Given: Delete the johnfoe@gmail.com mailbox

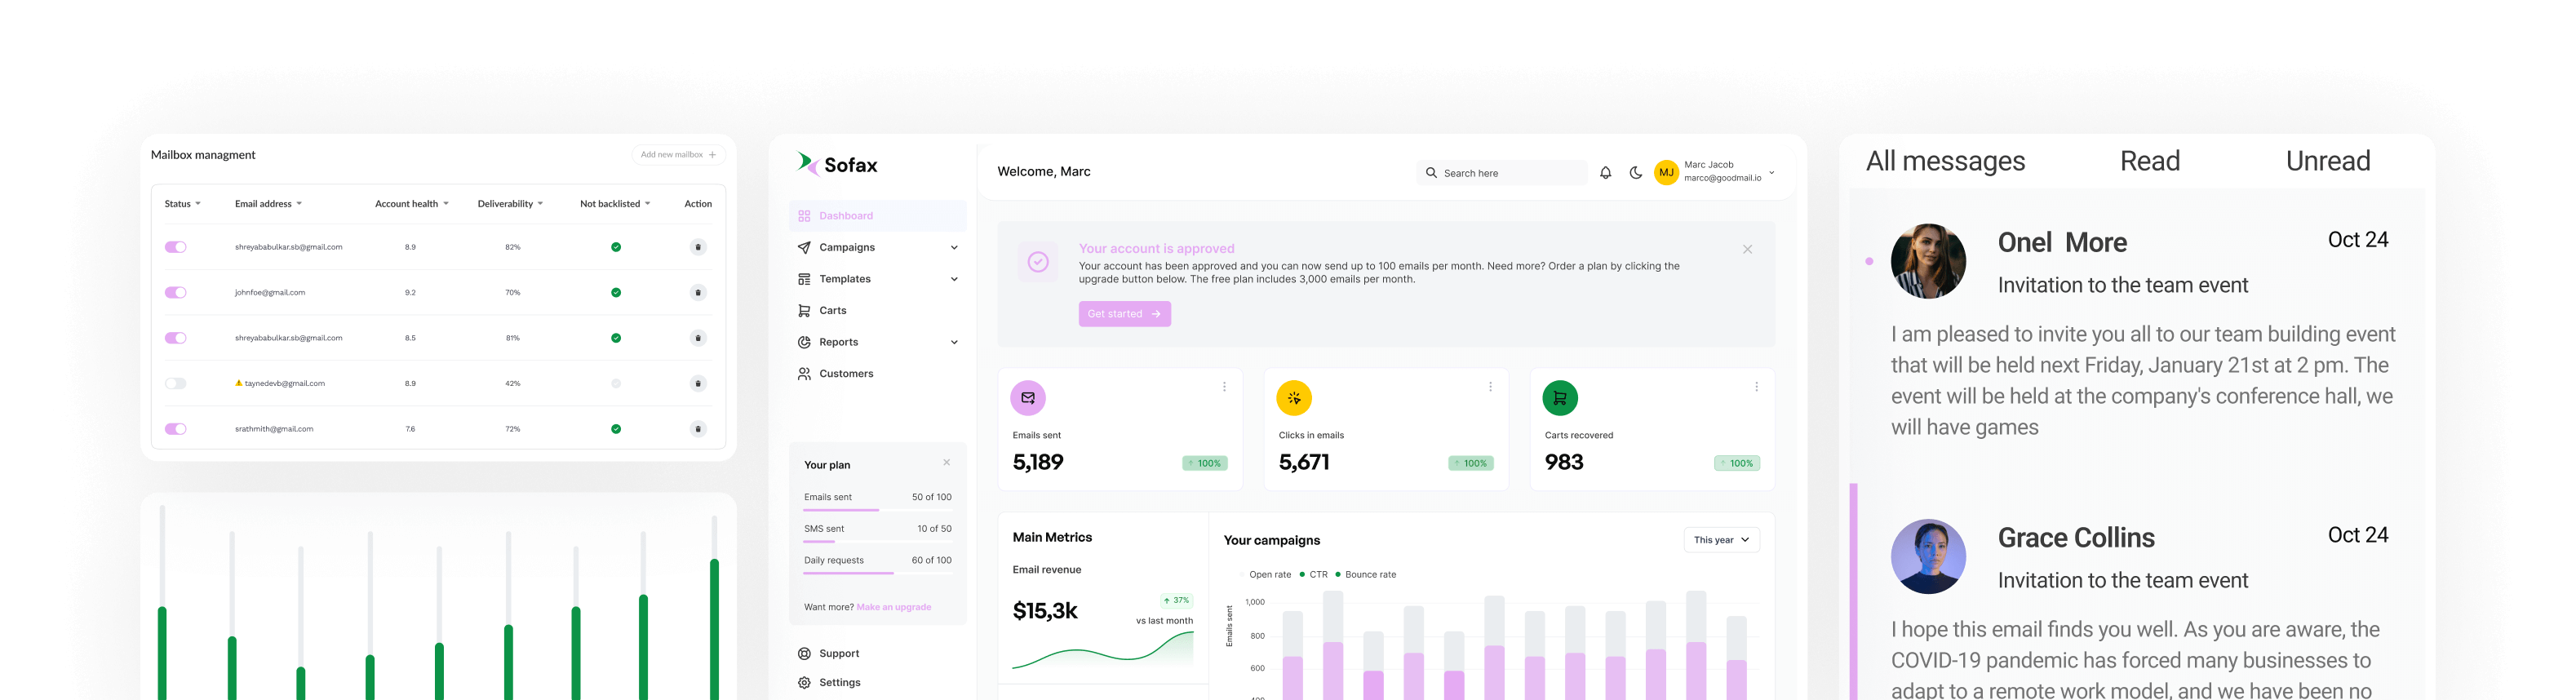Looking at the screenshot, I should [698, 293].
